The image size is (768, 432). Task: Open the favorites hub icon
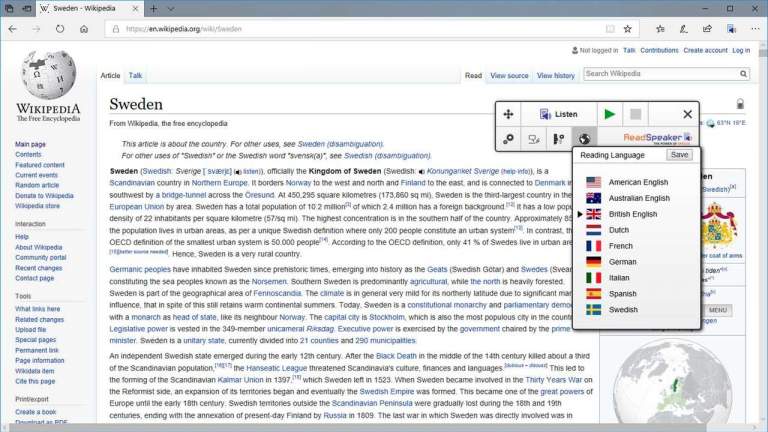pyautogui.click(x=660, y=29)
